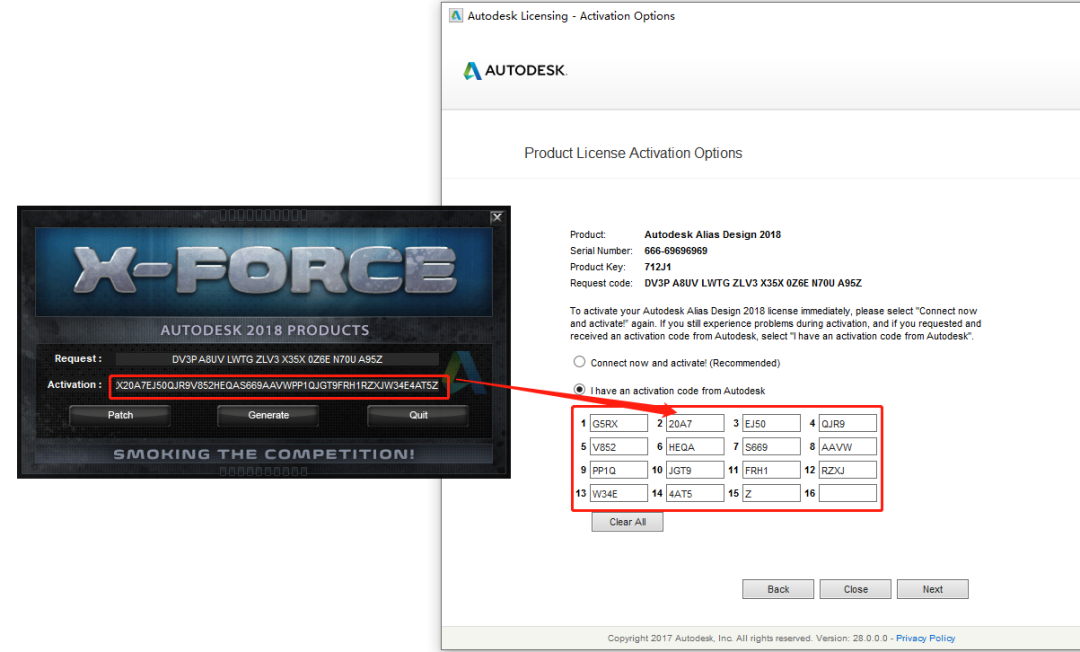The width and height of the screenshot is (1080, 652).
Task: Click activation code field 14 containing 4AT5
Action: point(695,493)
